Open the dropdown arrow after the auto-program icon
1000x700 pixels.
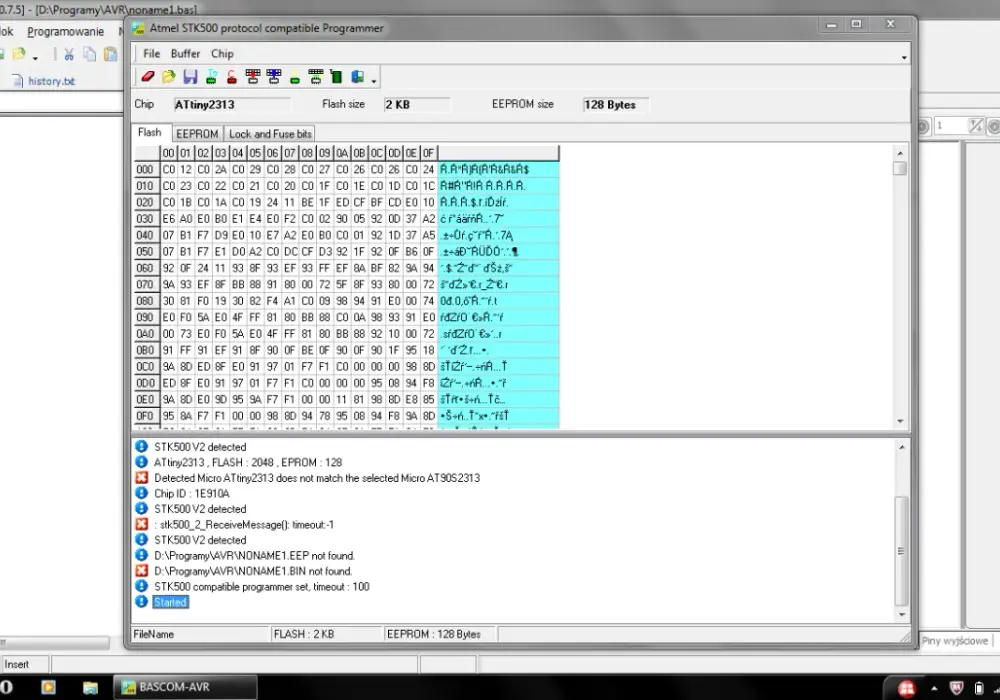click(x=374, y=80)
